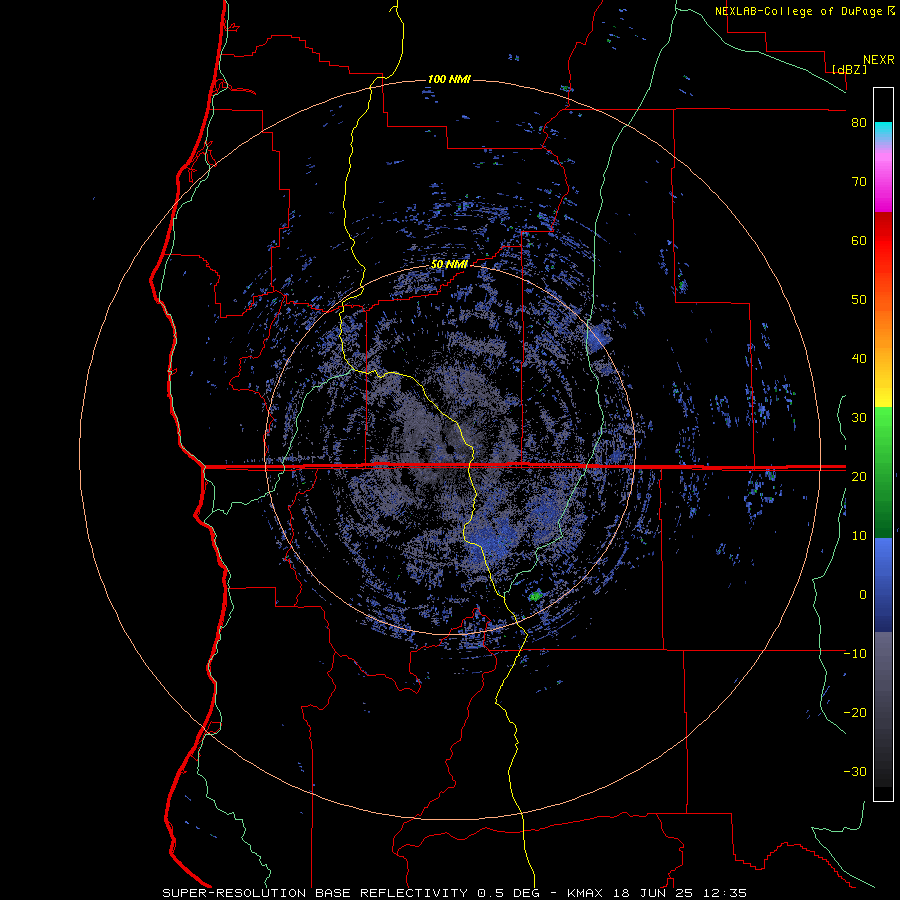Click the 40 value on dBZ scale
The width and height of the screenshot is (900, 900).
859,359
